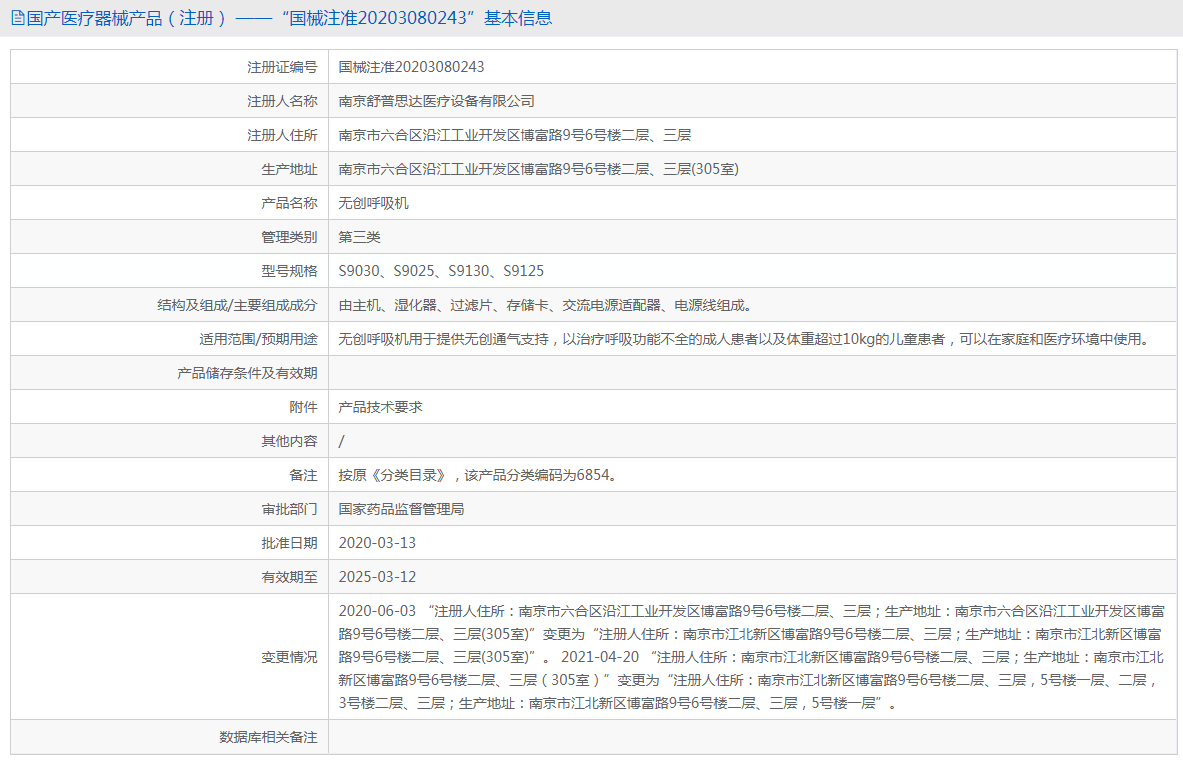The height and width of the screenshot is (763, 1183).
Task: Click the 附件 label
Action: click(303, 408)
